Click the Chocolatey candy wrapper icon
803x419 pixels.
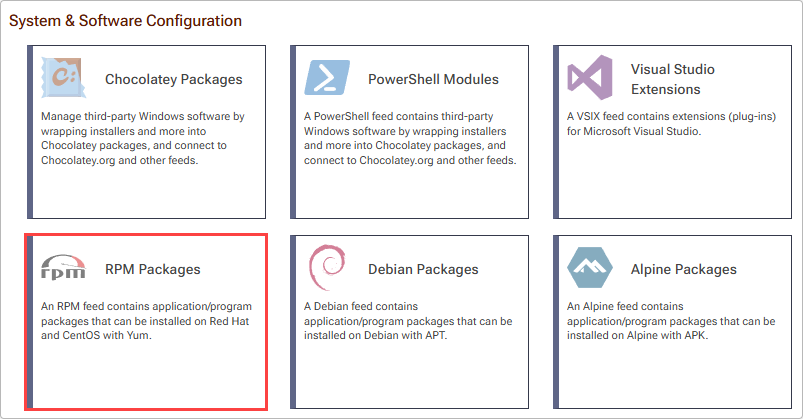(64, 78)
